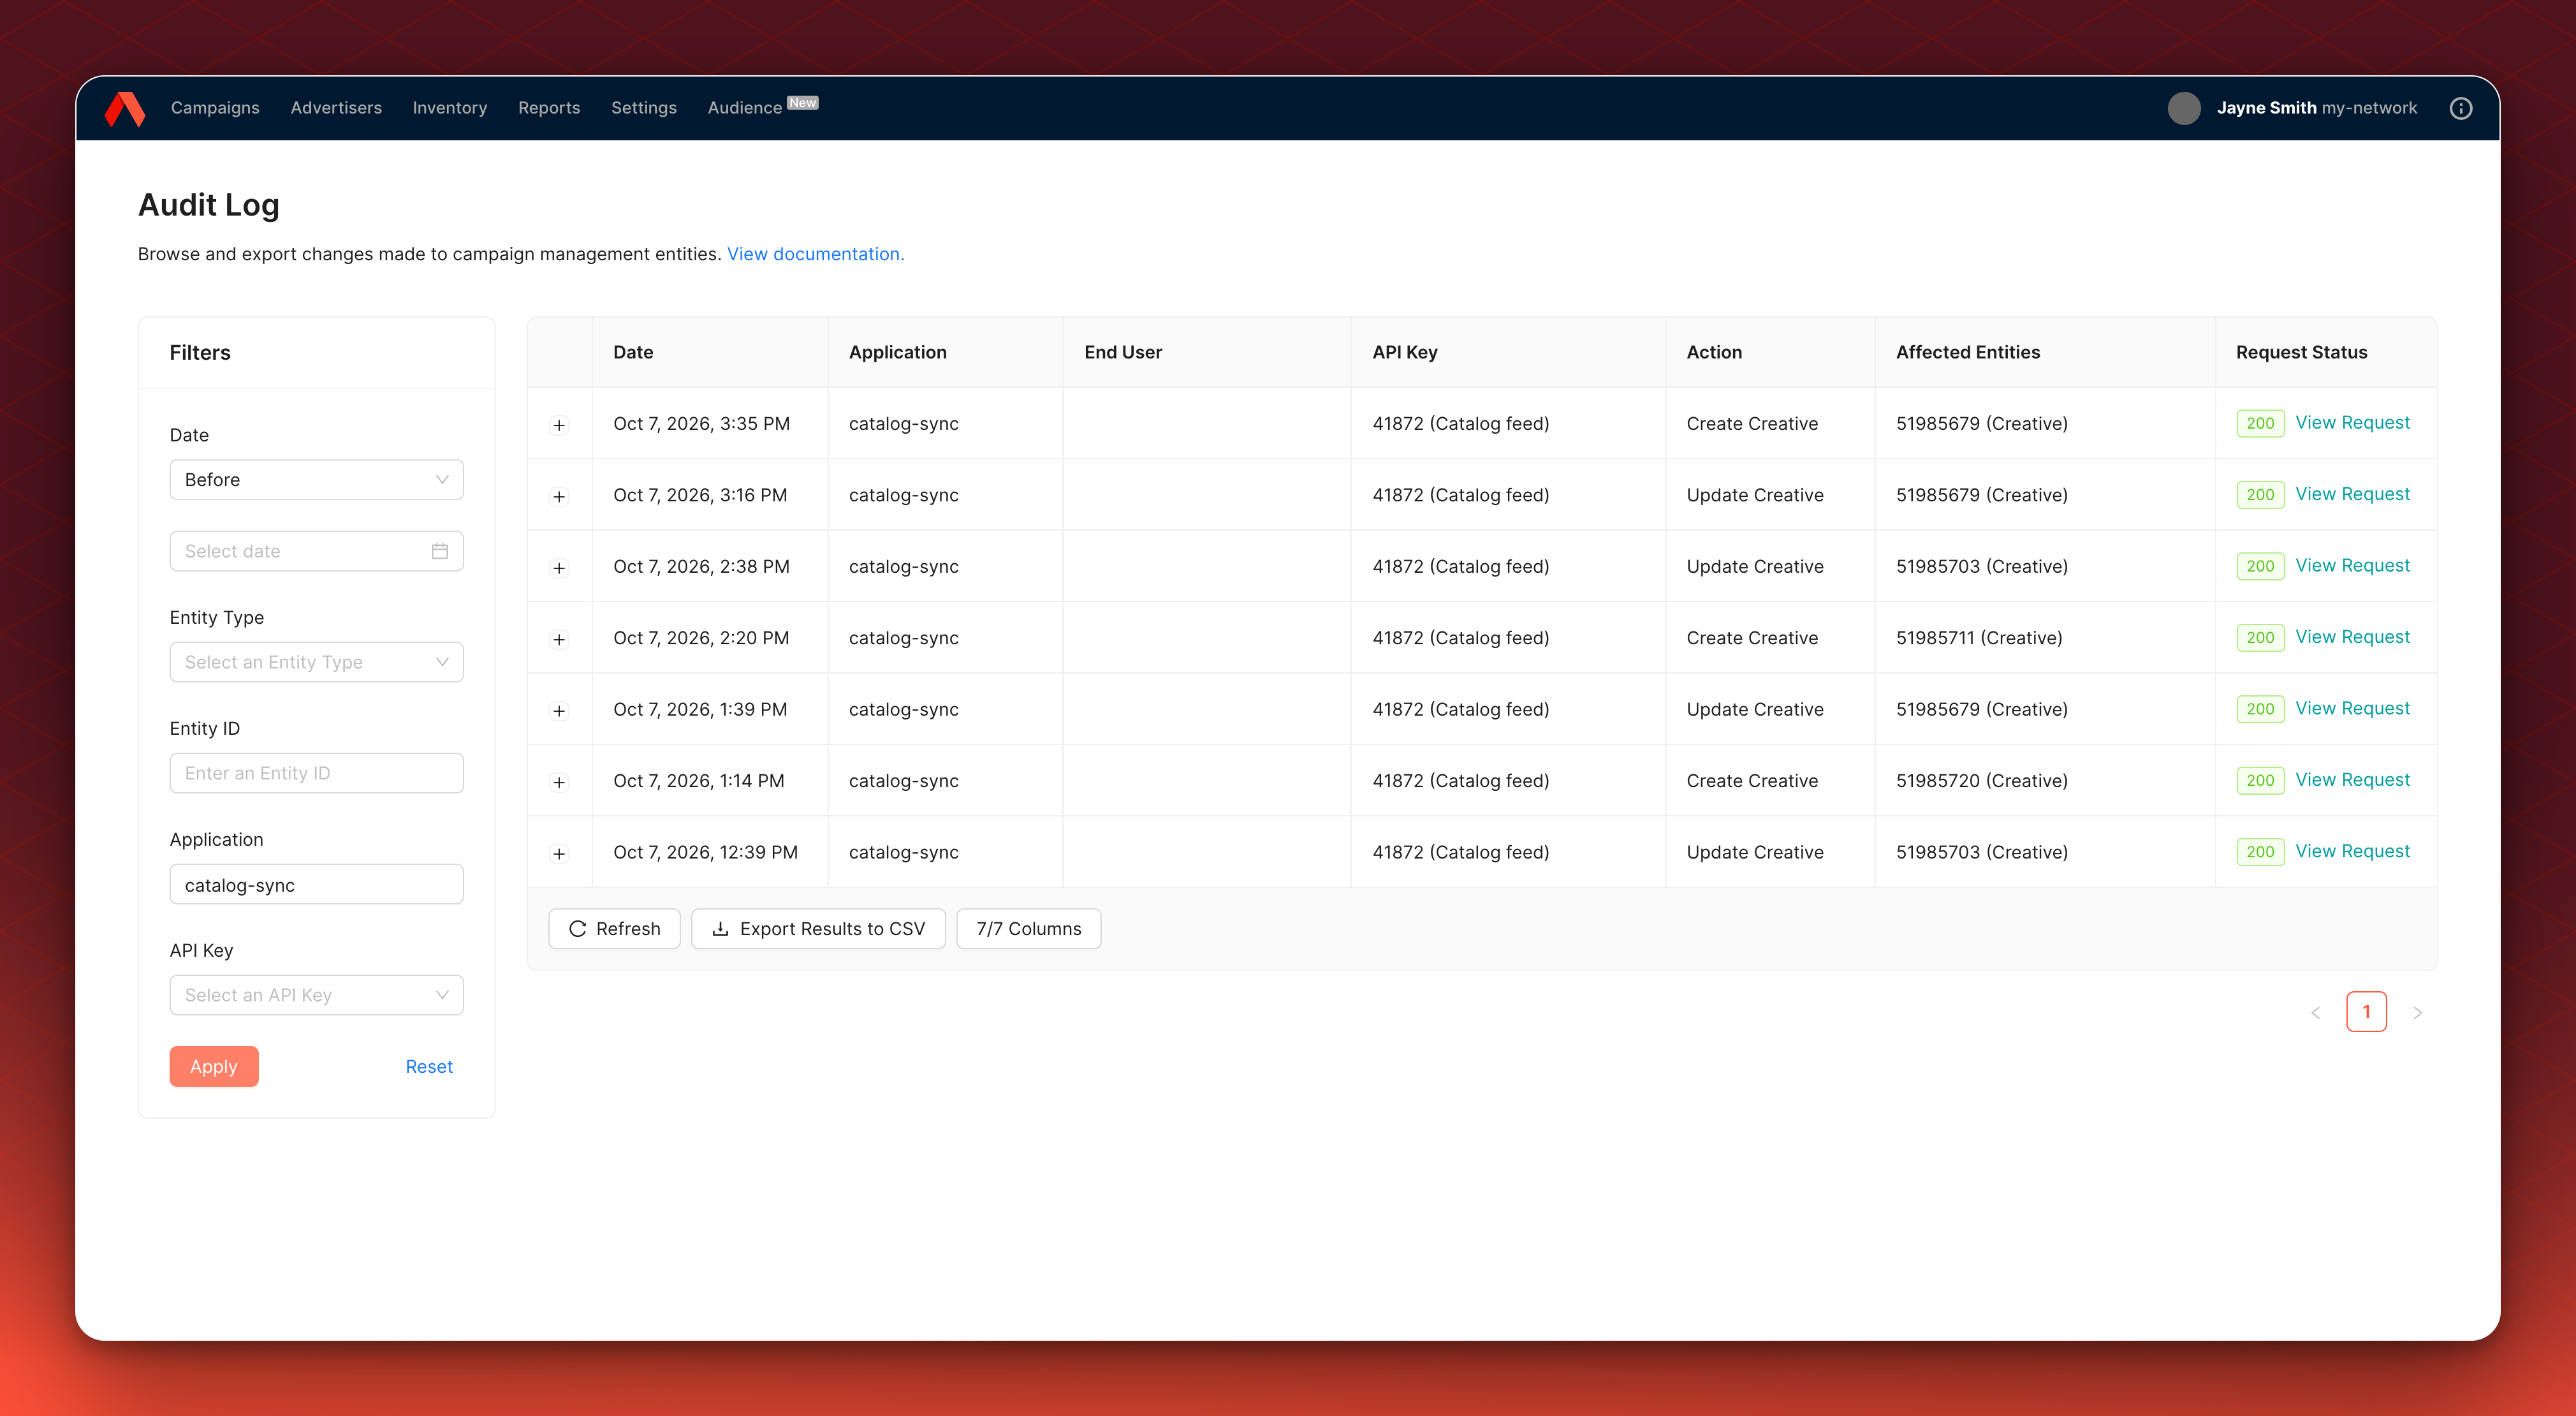
Task: Click Export Results to CSV
Action: click(818, 929)
